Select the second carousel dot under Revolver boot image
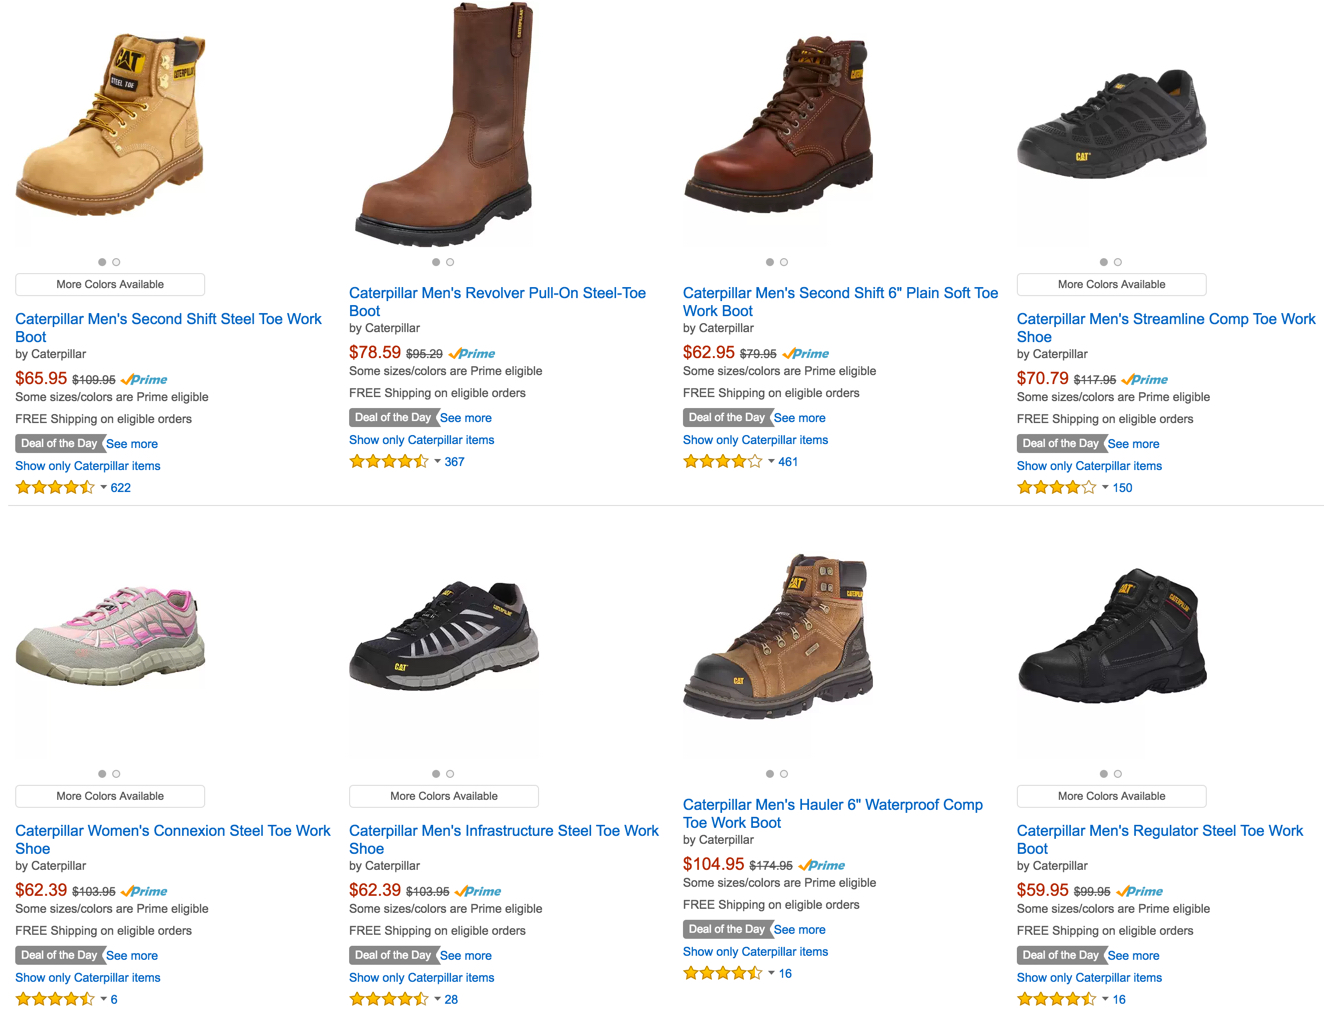 pos(449,261)
